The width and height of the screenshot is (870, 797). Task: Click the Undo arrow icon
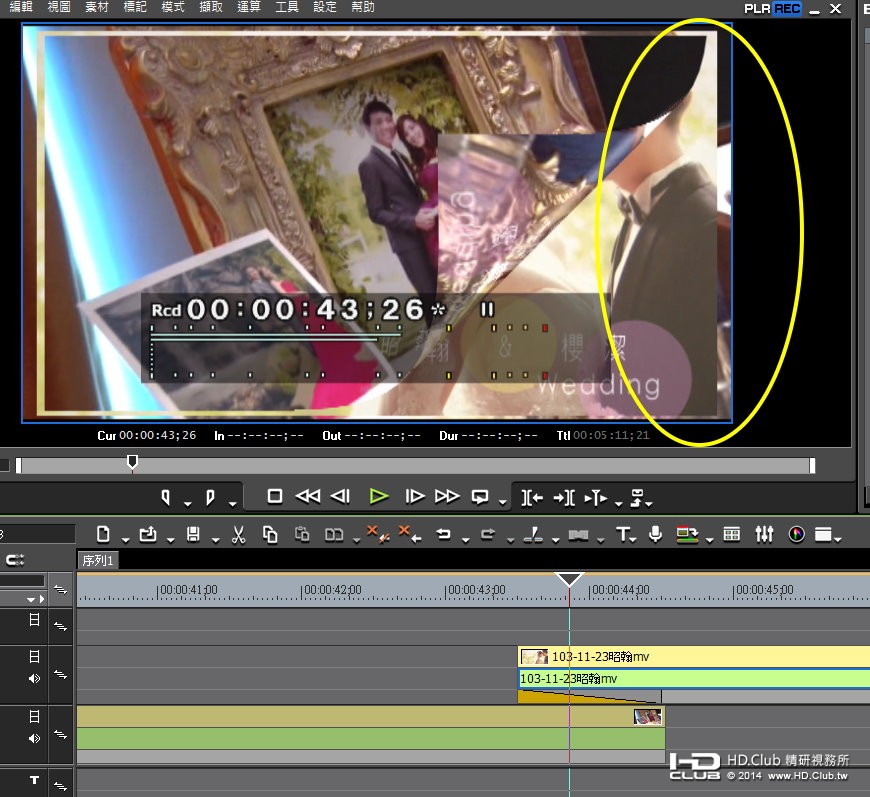pyautogui.click(x=443, y=534)
